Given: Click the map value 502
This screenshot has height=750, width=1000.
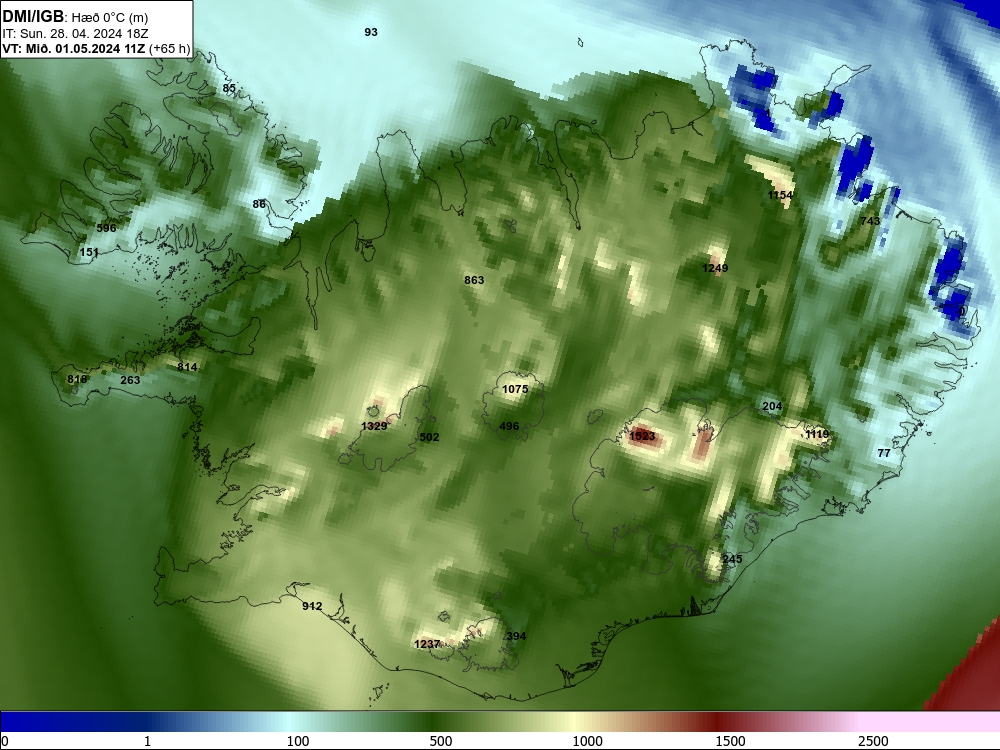Looking at the screenshot, I should pyautogui.click(x=429, y=437).
